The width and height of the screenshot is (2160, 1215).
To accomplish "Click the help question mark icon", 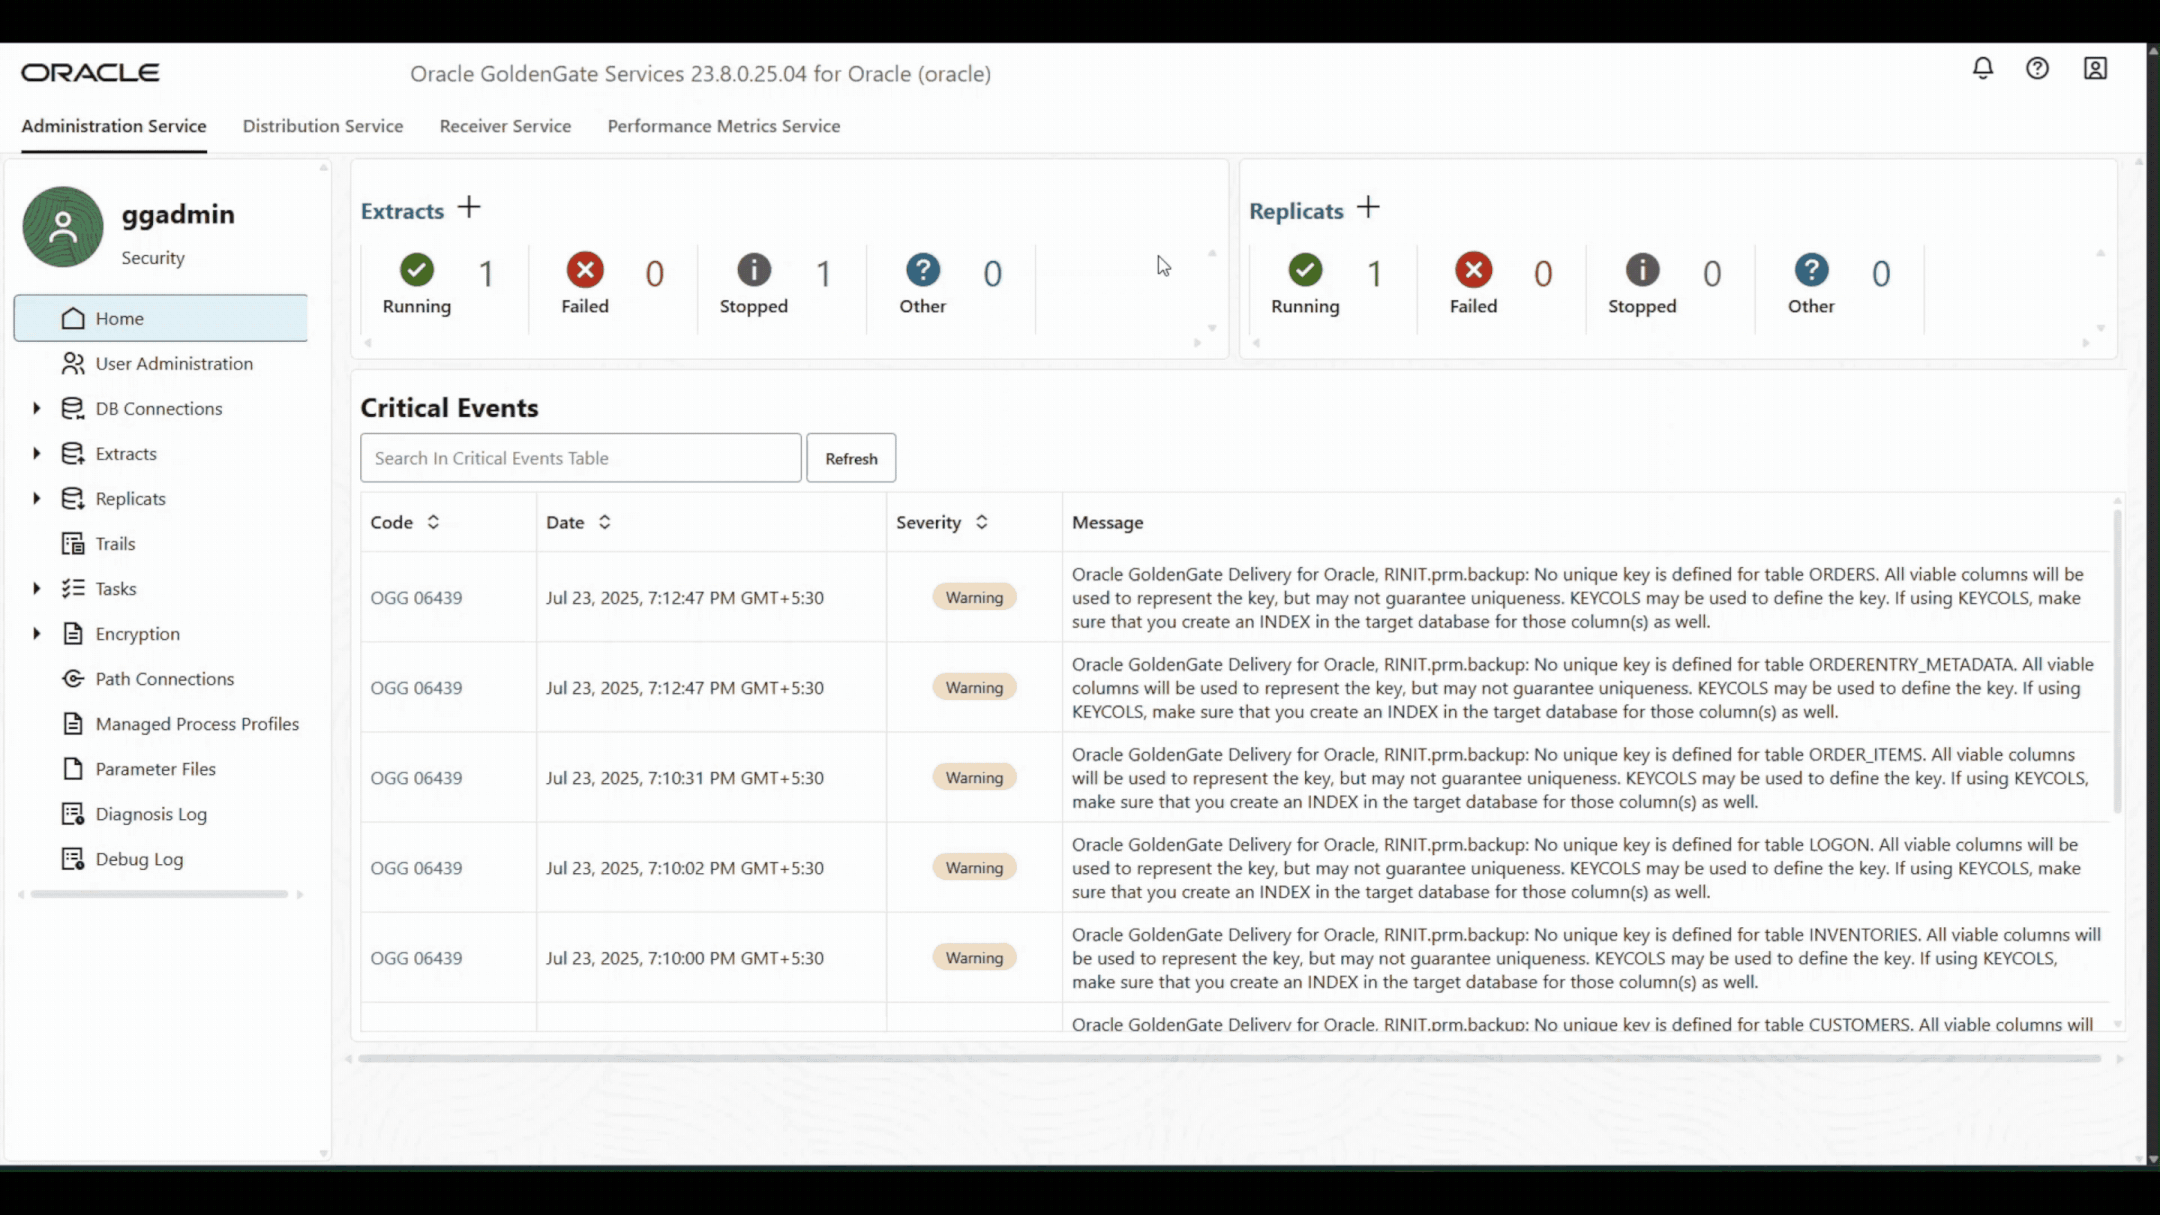I will pos(2037,68).
